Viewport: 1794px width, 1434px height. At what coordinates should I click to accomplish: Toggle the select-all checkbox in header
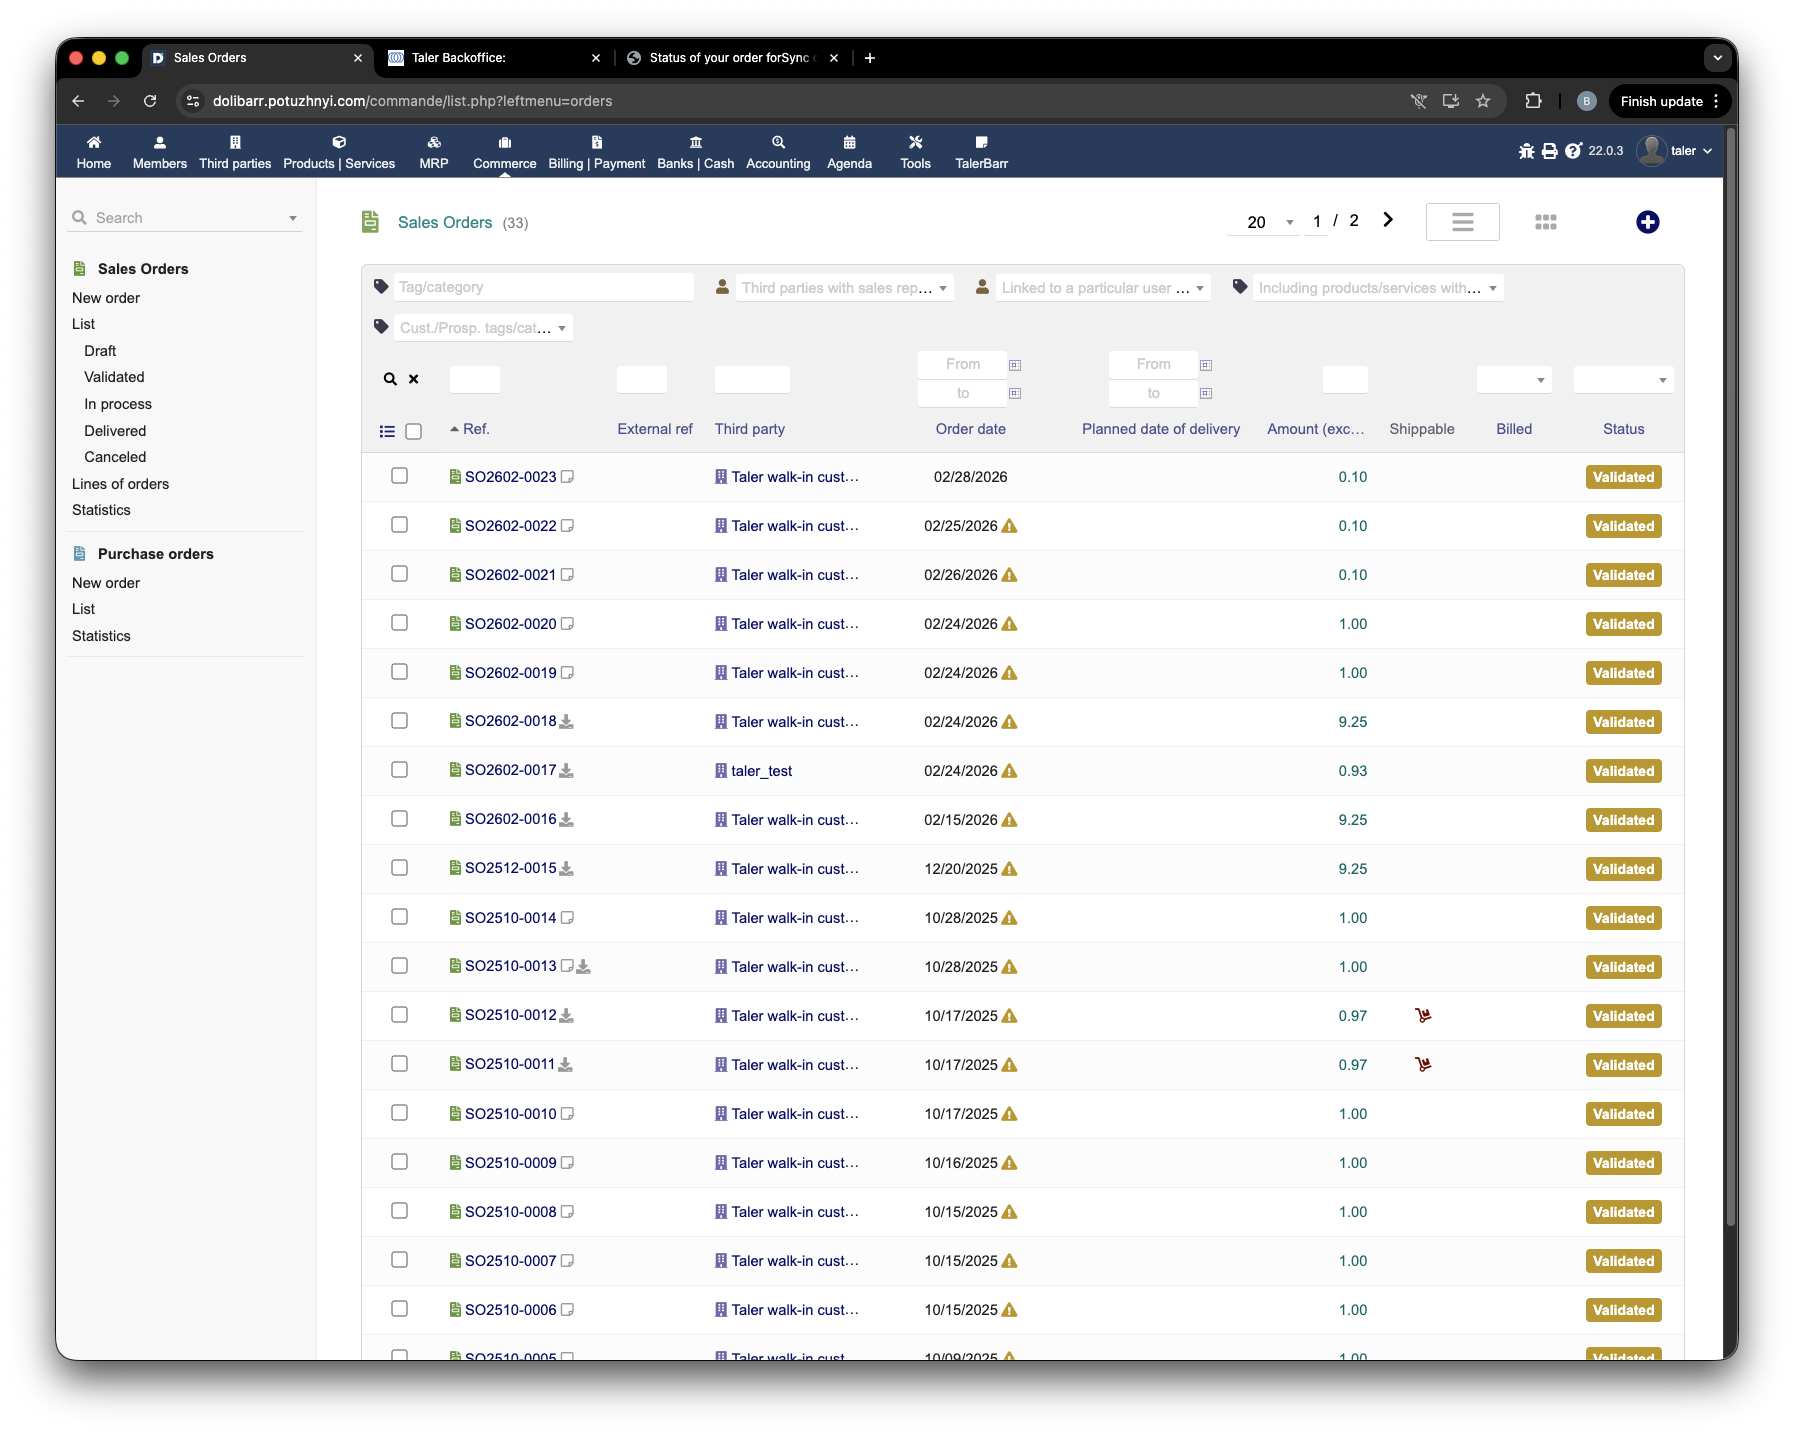point(414,431)
